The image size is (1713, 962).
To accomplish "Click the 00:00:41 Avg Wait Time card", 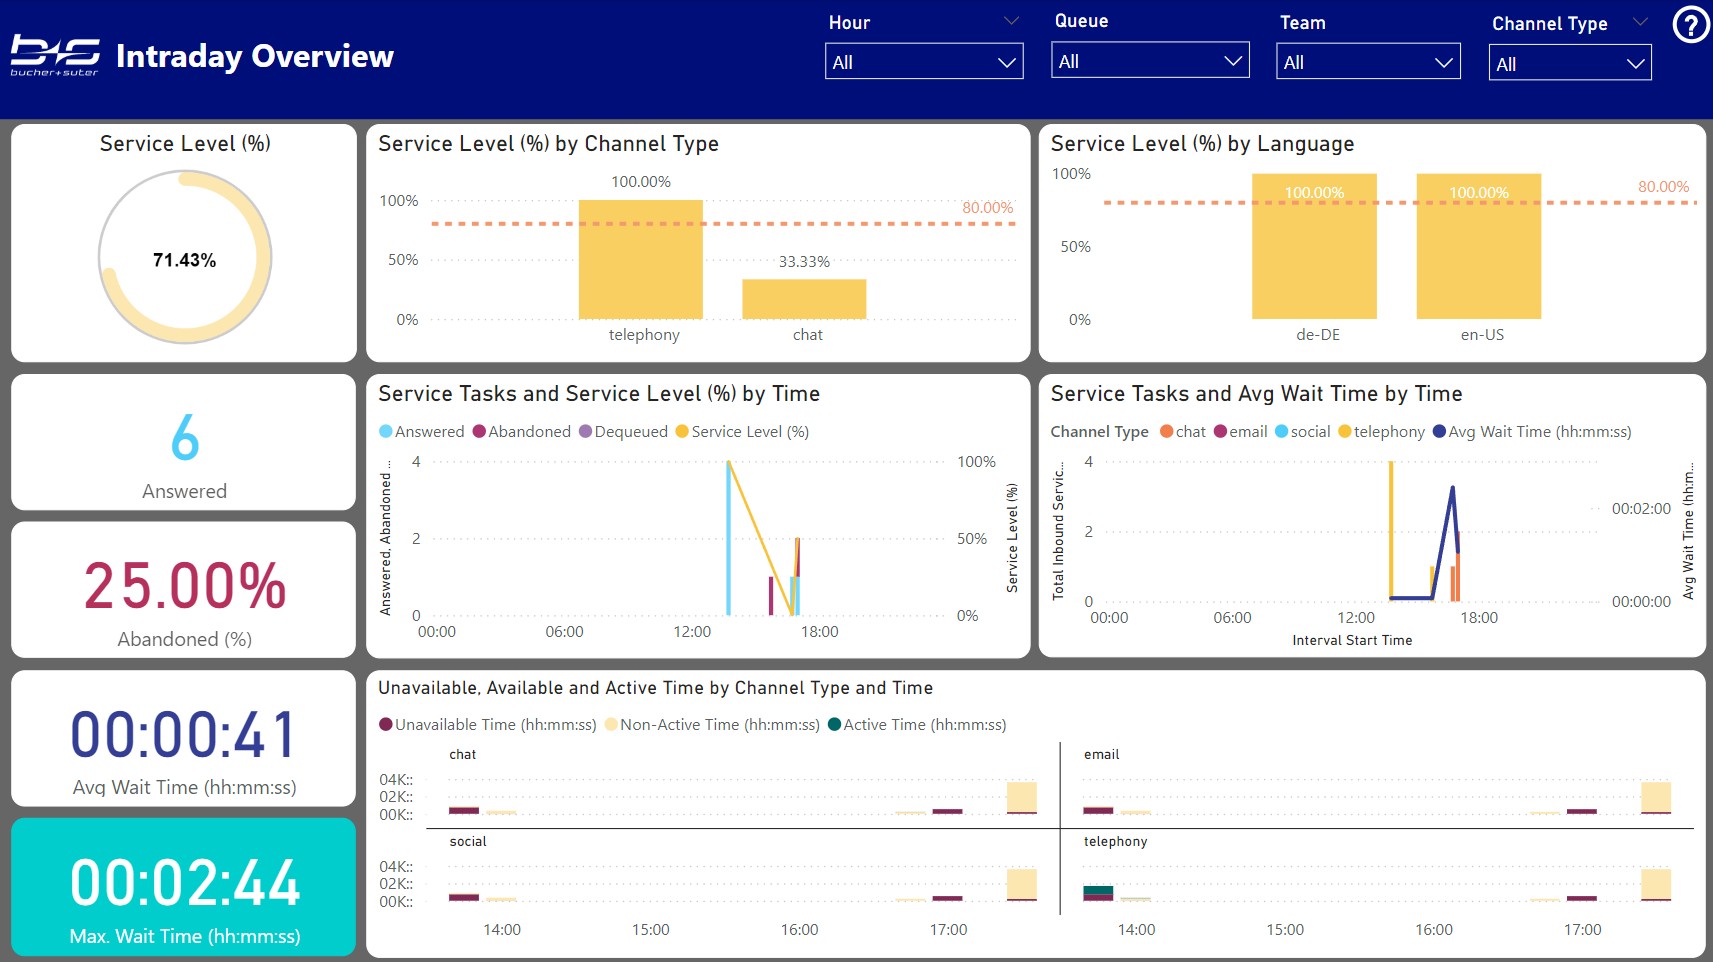I will [184, 738].
